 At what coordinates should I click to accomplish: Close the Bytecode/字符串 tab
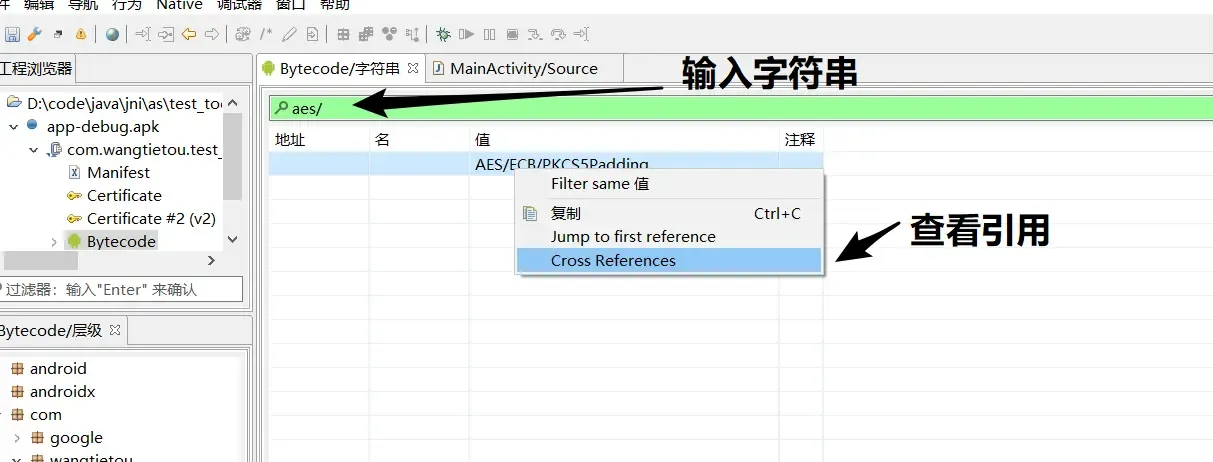coord(413,69)
